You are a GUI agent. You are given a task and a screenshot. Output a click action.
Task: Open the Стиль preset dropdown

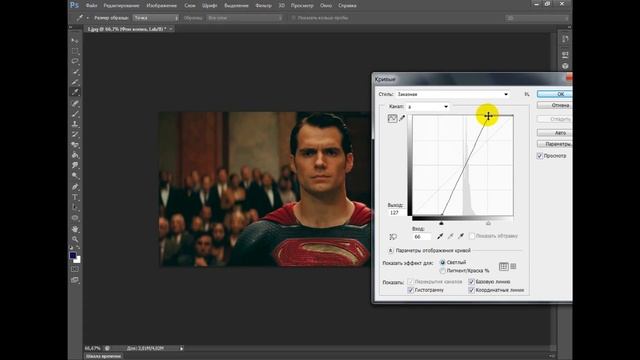tap(452, 94)
